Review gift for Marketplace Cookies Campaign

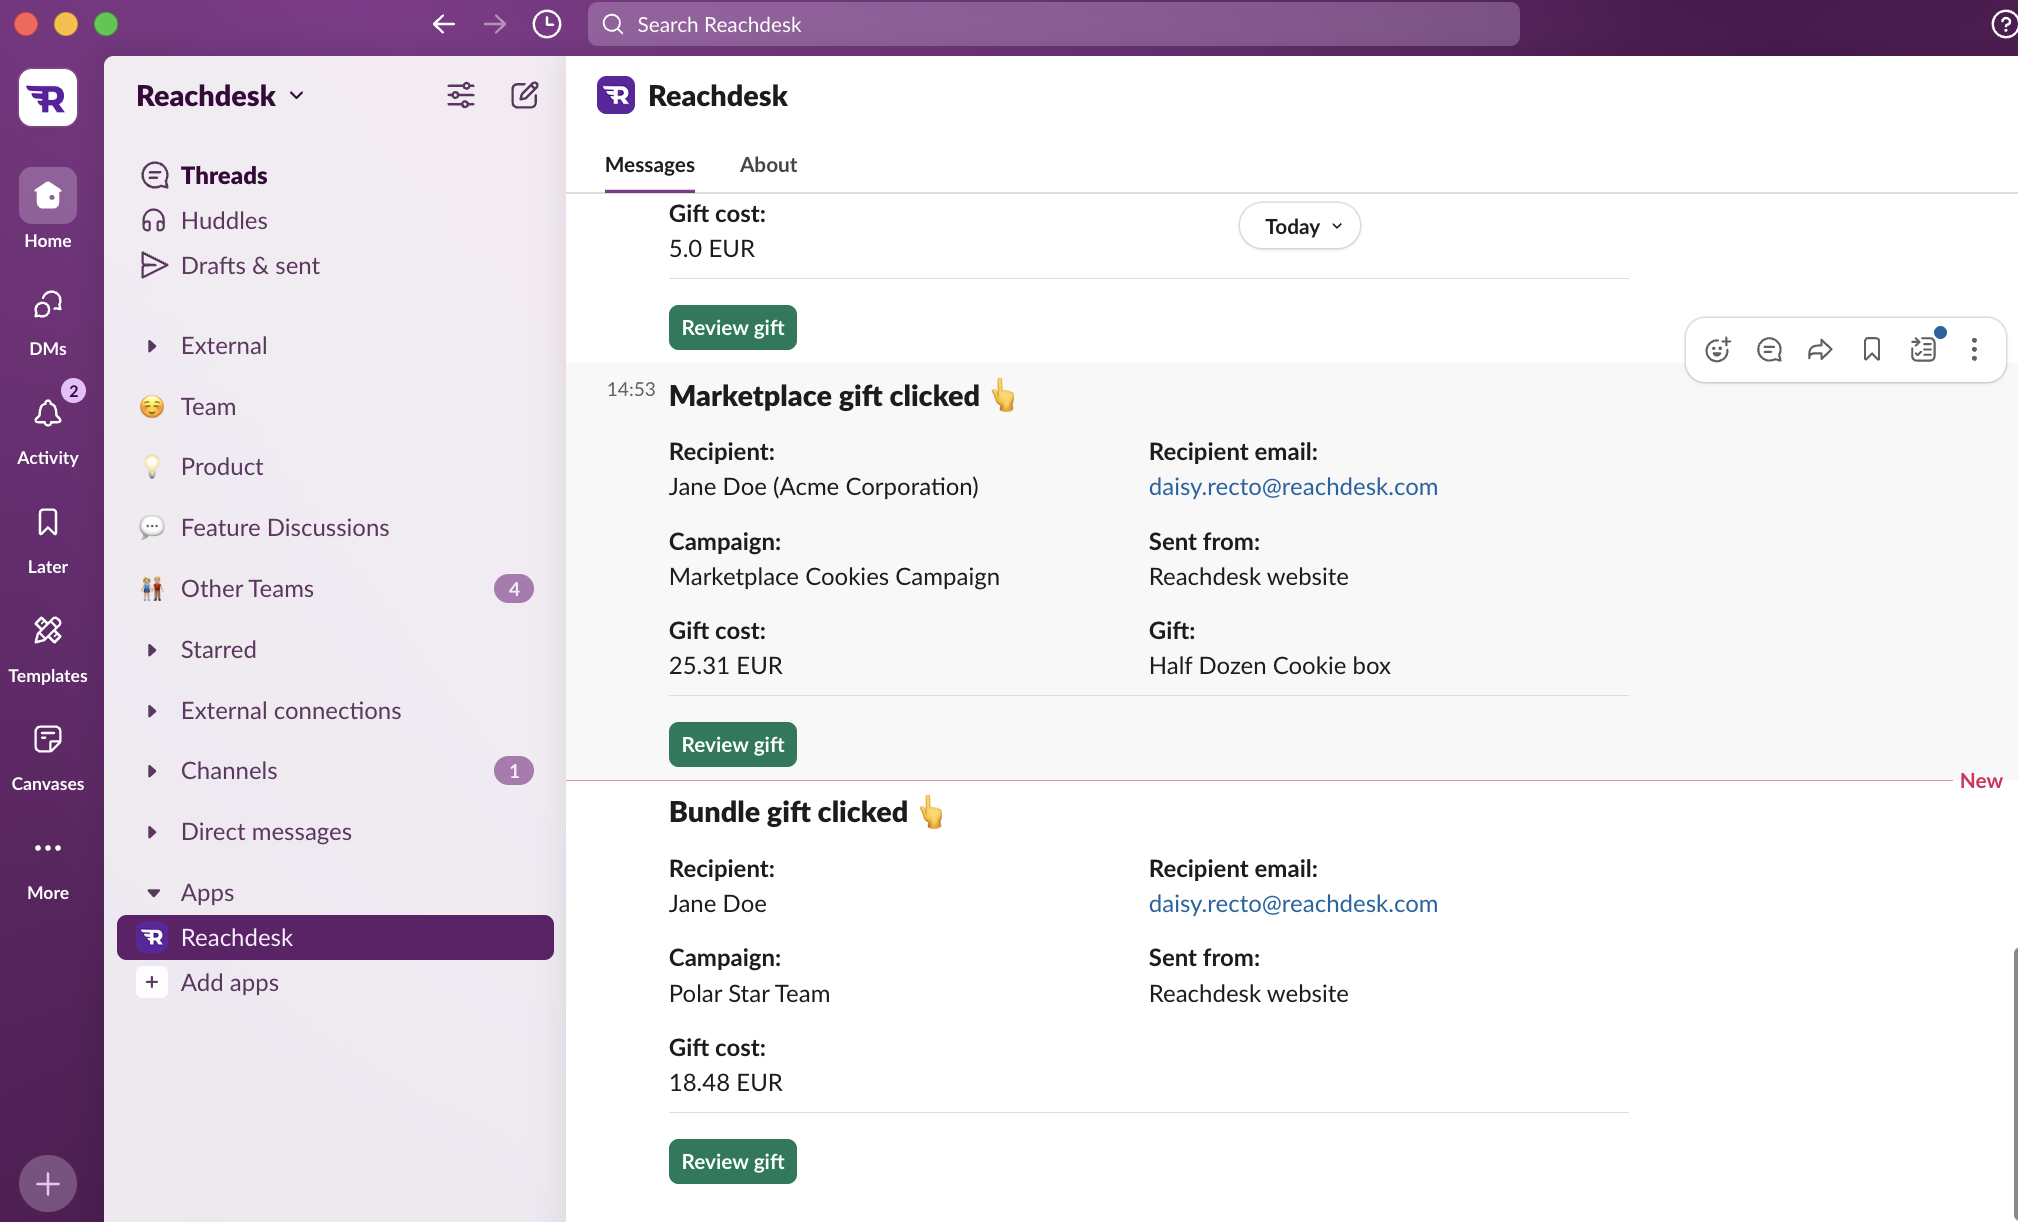point(733,745)
